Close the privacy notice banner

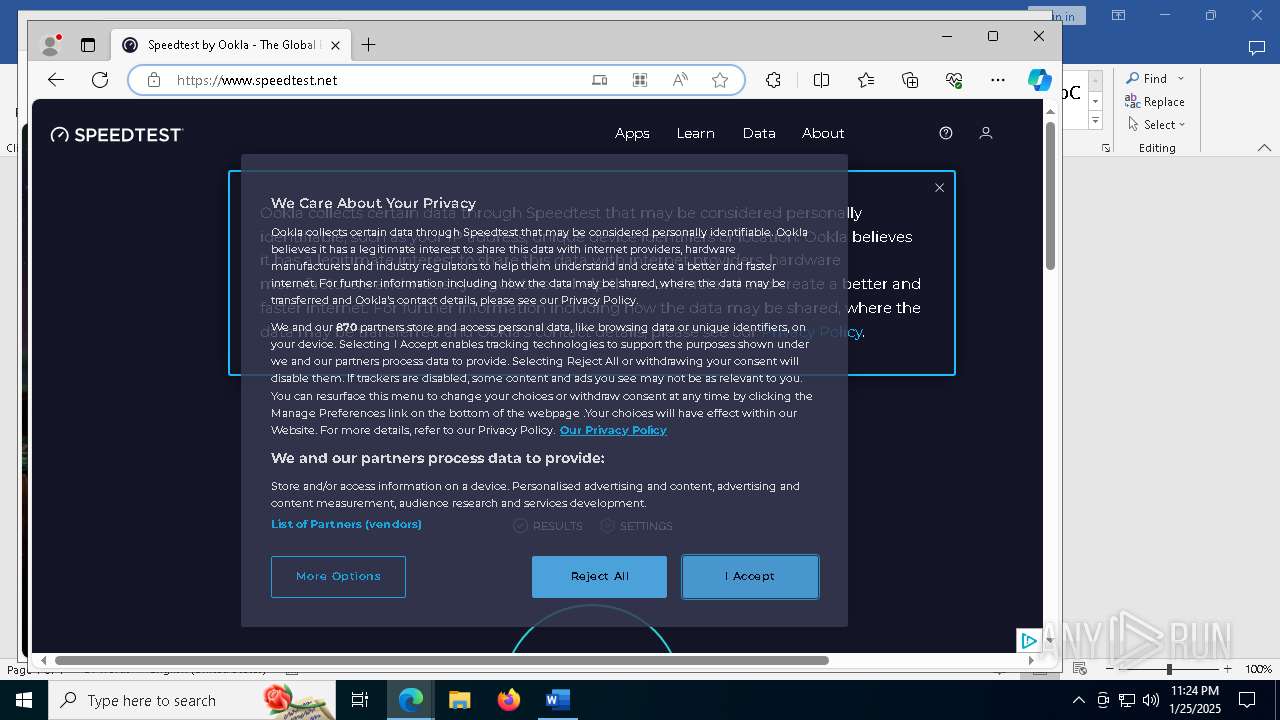coord(939,188)
